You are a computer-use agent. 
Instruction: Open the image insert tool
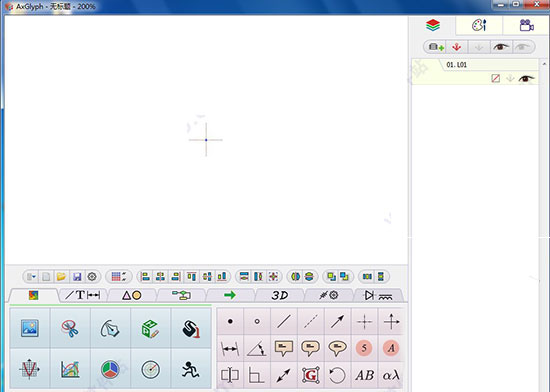(30, 328)
